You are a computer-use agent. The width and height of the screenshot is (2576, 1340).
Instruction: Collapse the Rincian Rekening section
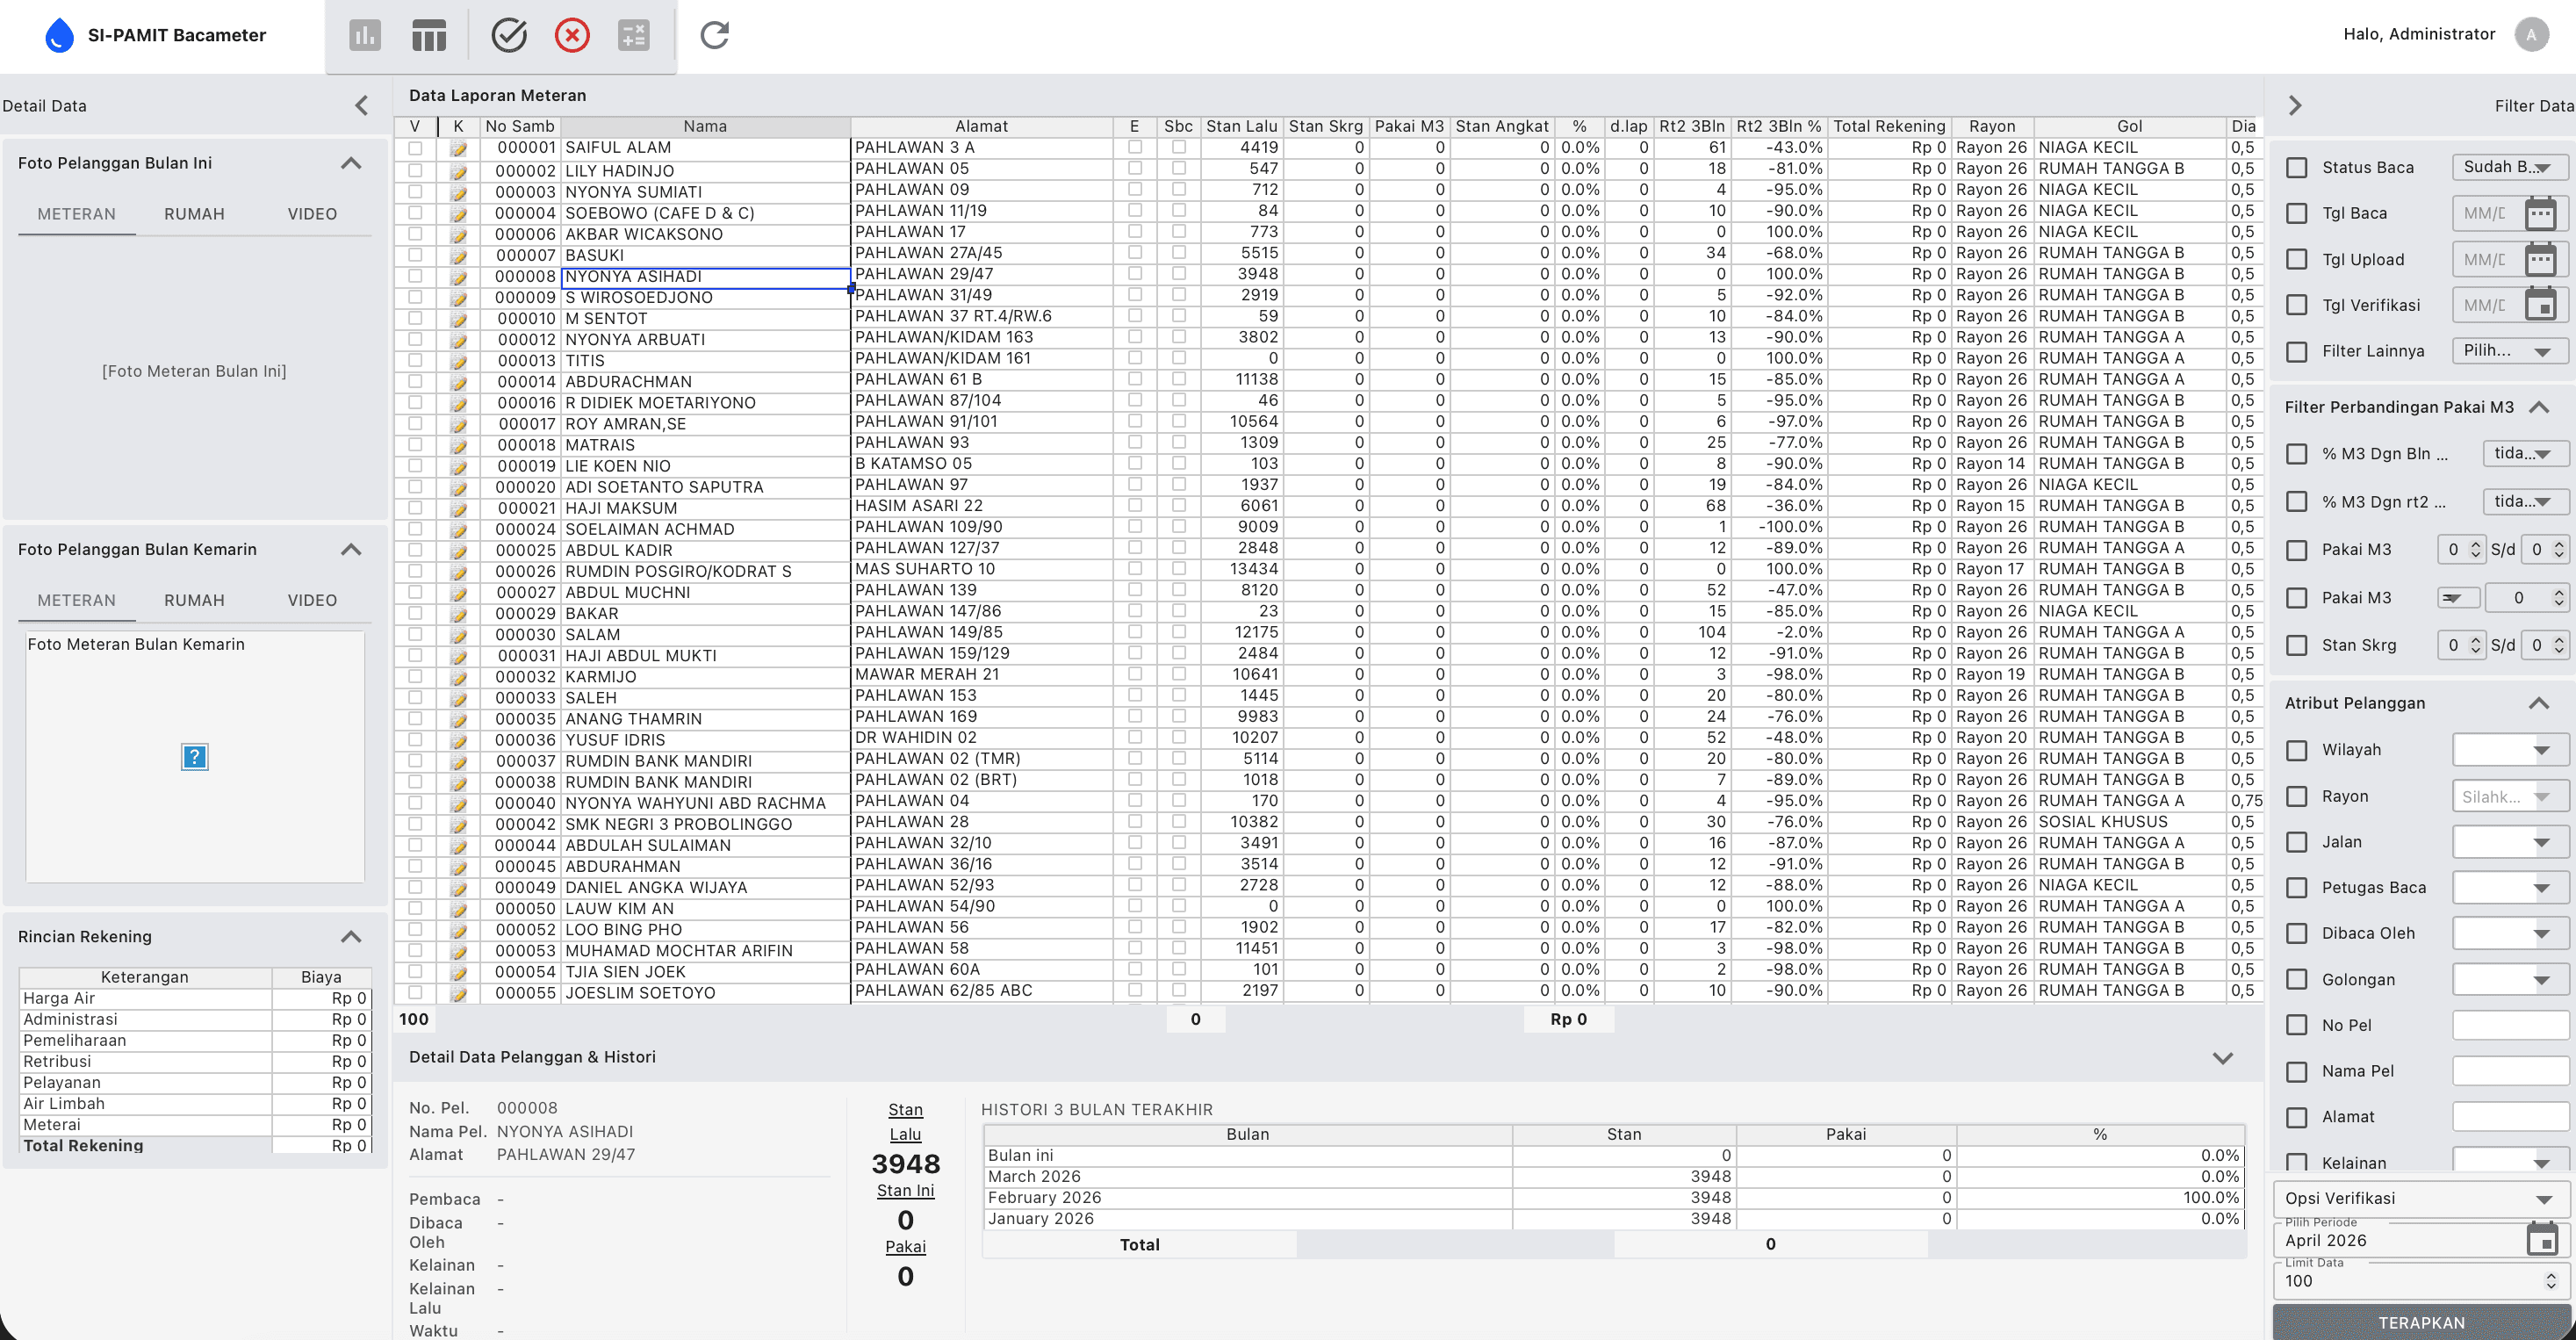pyautogui.click(x=351, y=936)
